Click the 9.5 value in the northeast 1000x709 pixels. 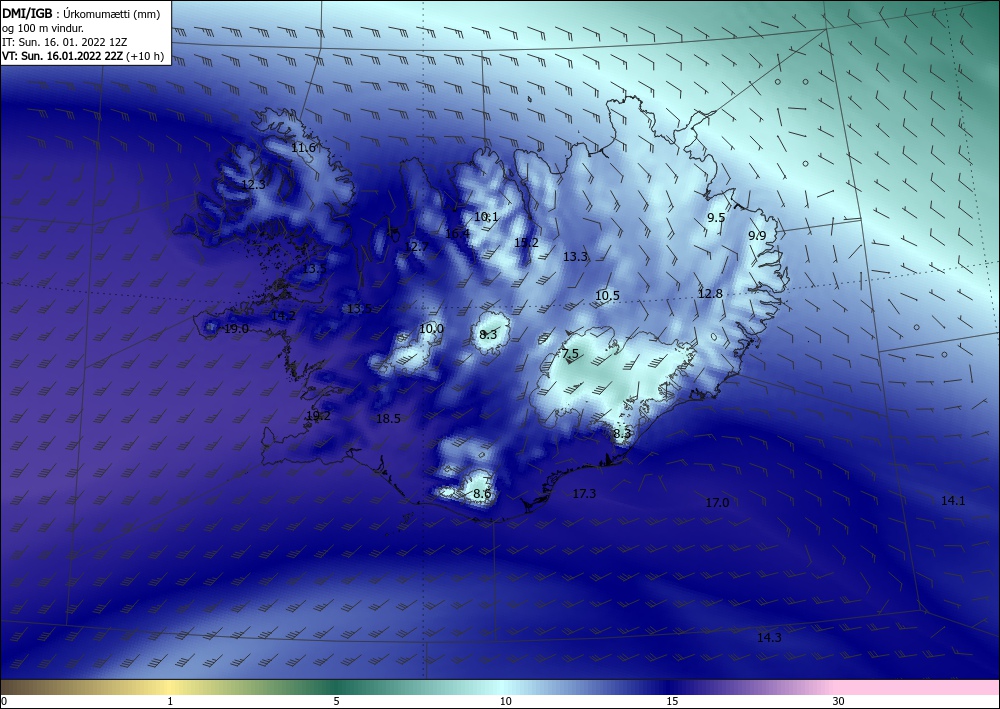click(x=716, y=217)
